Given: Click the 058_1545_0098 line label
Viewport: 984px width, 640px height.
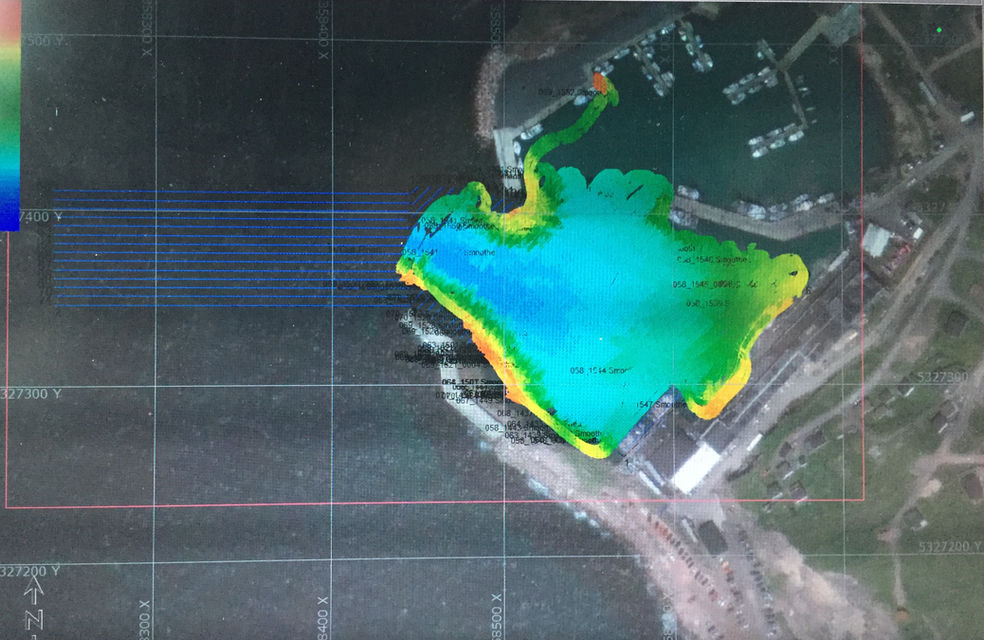Looking at the screenshot, I should click(707, 284).
